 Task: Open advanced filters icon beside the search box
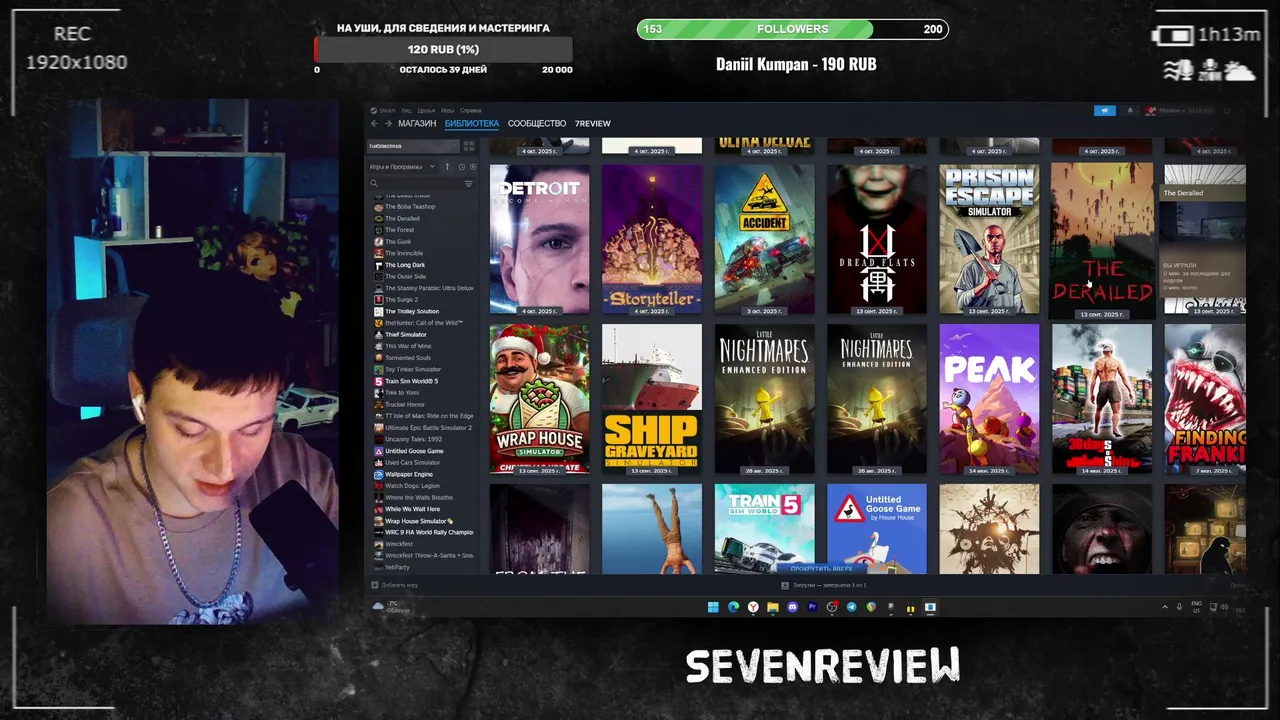coord(468,184)
